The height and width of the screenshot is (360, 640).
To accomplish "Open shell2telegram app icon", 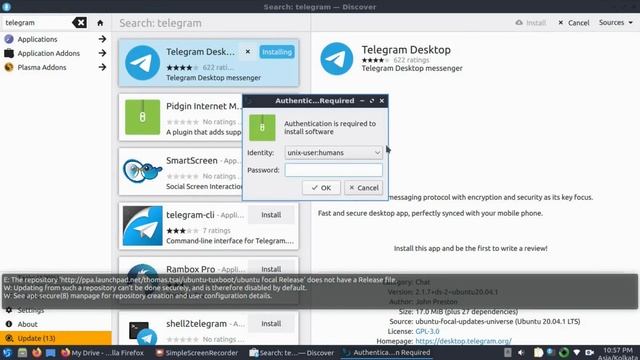I will [142, 333].
